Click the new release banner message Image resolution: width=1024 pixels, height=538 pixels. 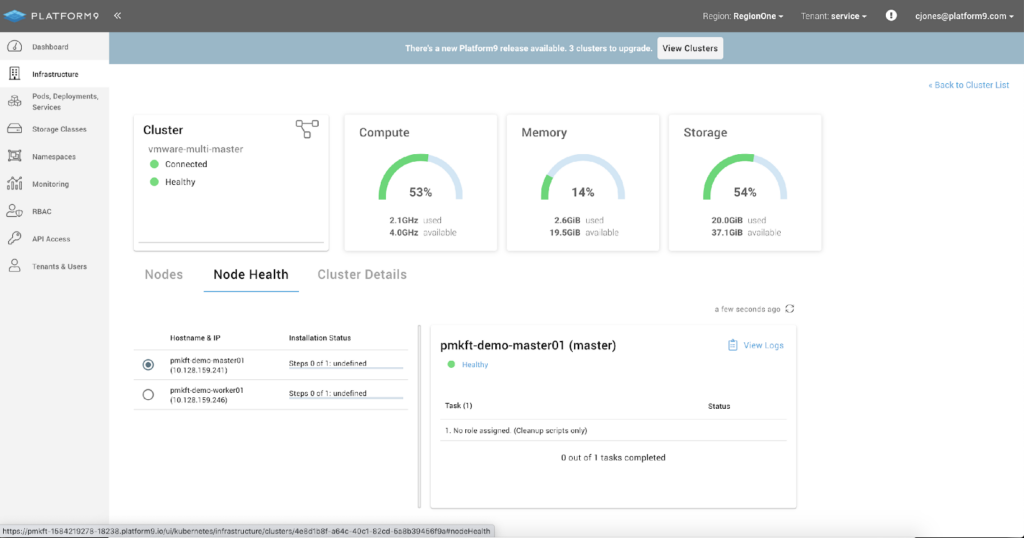pos(528,48)
